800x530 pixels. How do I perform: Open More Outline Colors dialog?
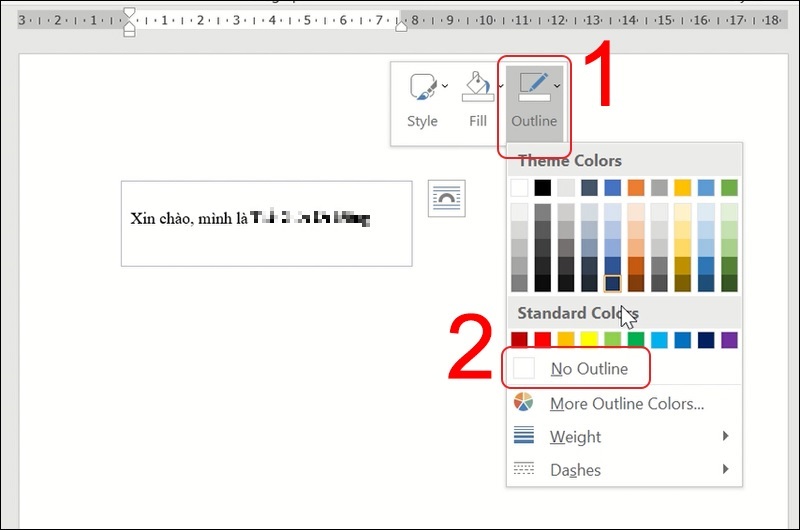pyautogui.click(x=627, y=404)
